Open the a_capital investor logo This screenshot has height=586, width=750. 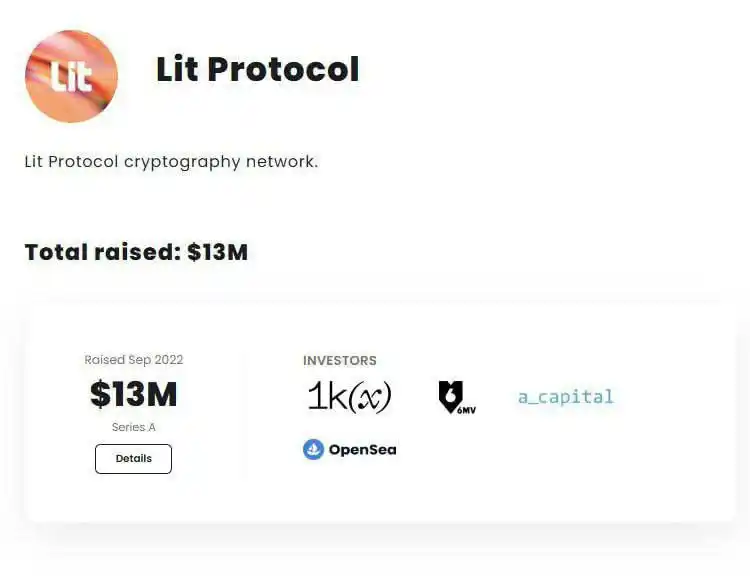[x=565, y=397]
